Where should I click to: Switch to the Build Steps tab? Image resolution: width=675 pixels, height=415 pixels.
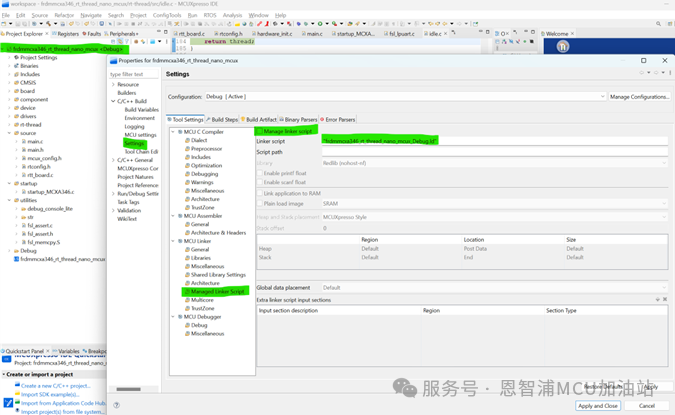coord(224,119)
